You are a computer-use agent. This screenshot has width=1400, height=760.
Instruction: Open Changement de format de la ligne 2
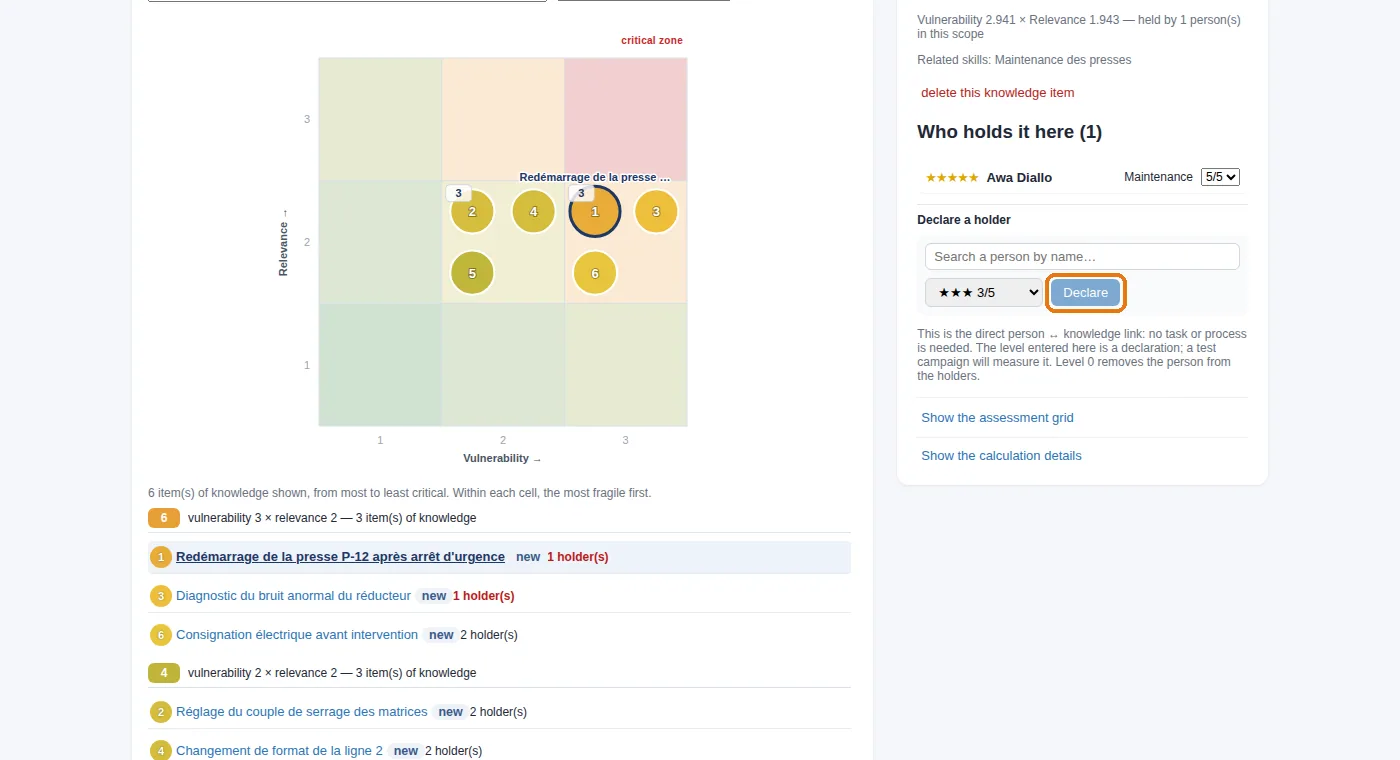pyautogui.click(x=279, y=751)
